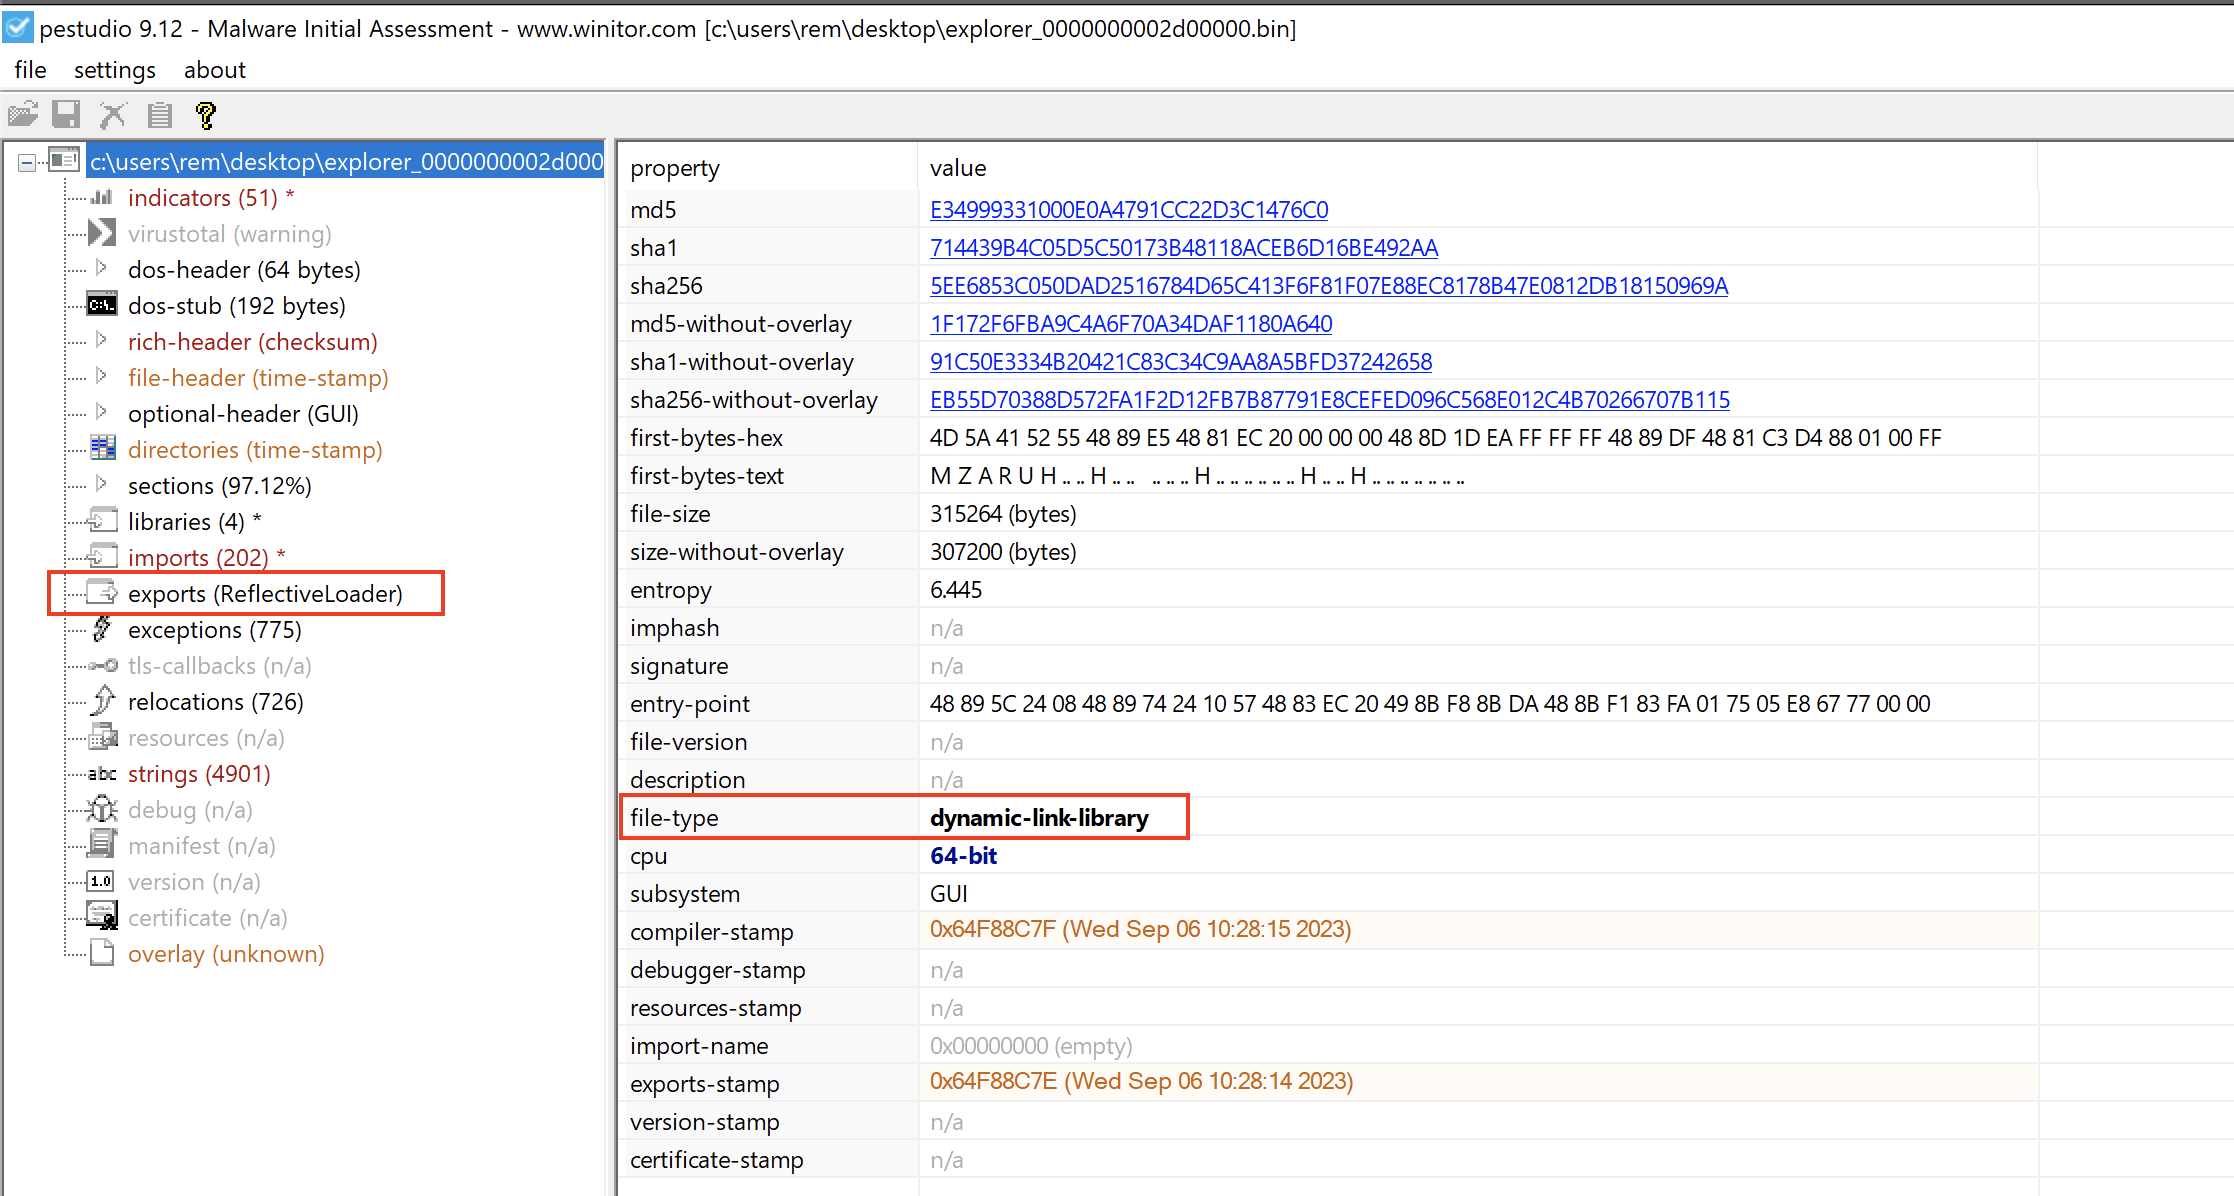Open the md5 hash link

coord(1129,210)
